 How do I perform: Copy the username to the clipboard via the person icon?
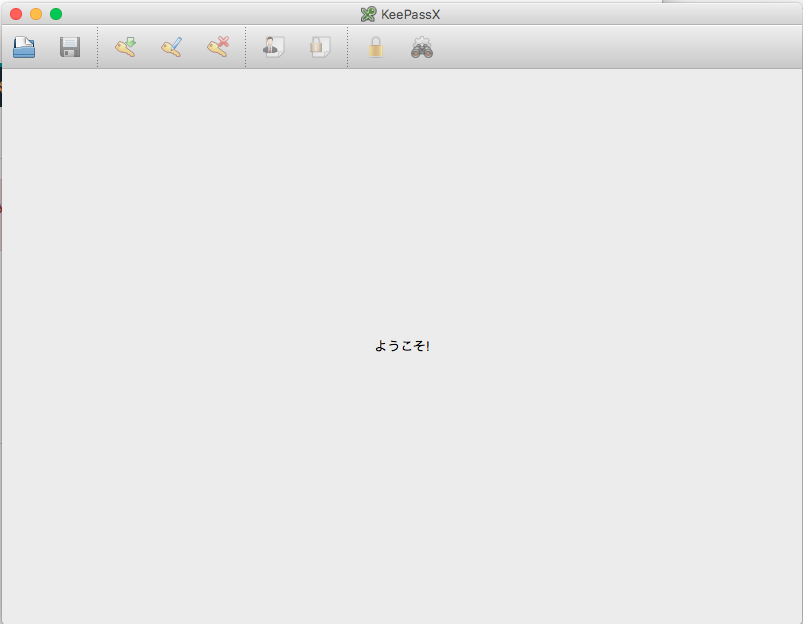coord(273,47)
